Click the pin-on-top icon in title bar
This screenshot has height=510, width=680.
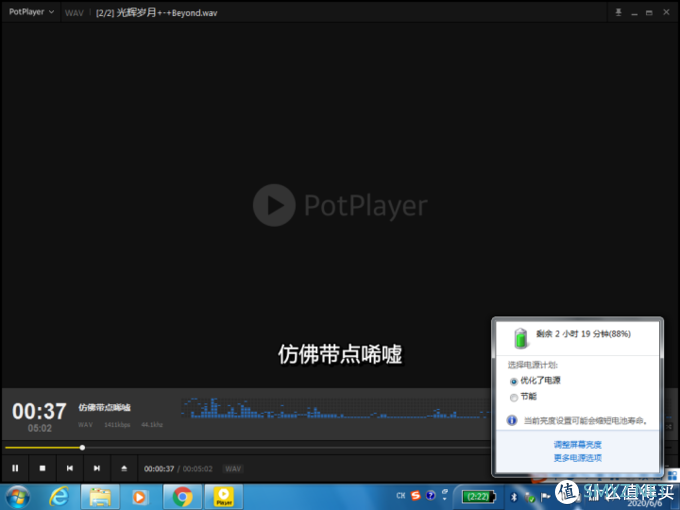[x=618, y=13]
